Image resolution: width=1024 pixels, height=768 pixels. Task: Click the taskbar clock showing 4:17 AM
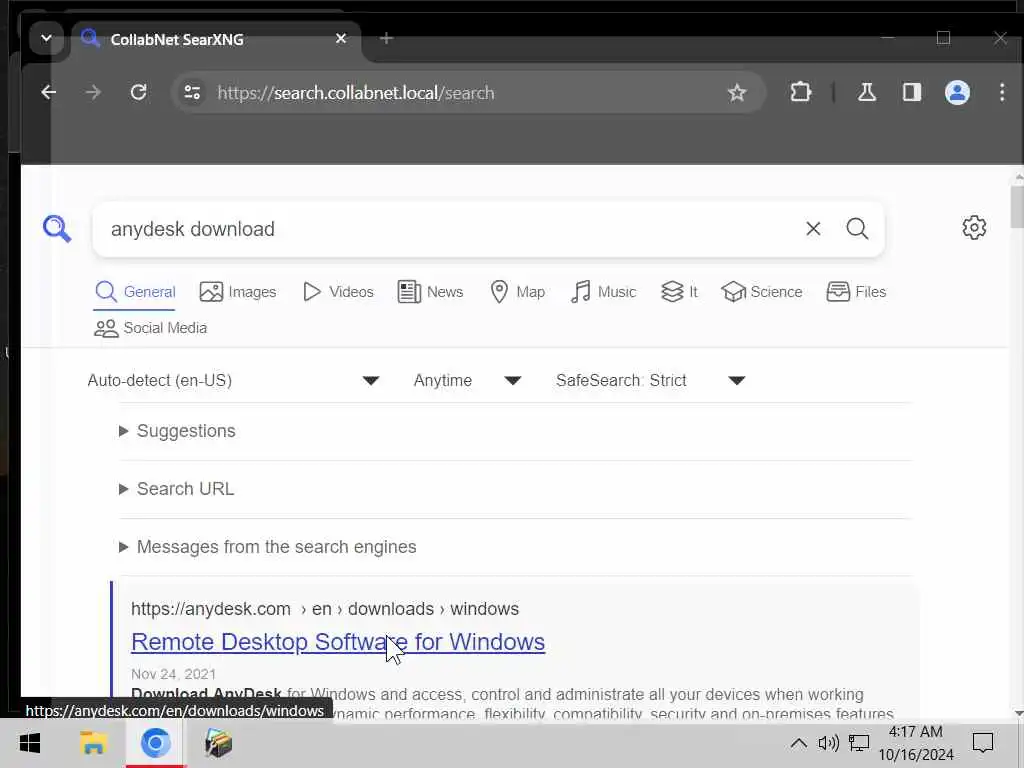[916, 743]
